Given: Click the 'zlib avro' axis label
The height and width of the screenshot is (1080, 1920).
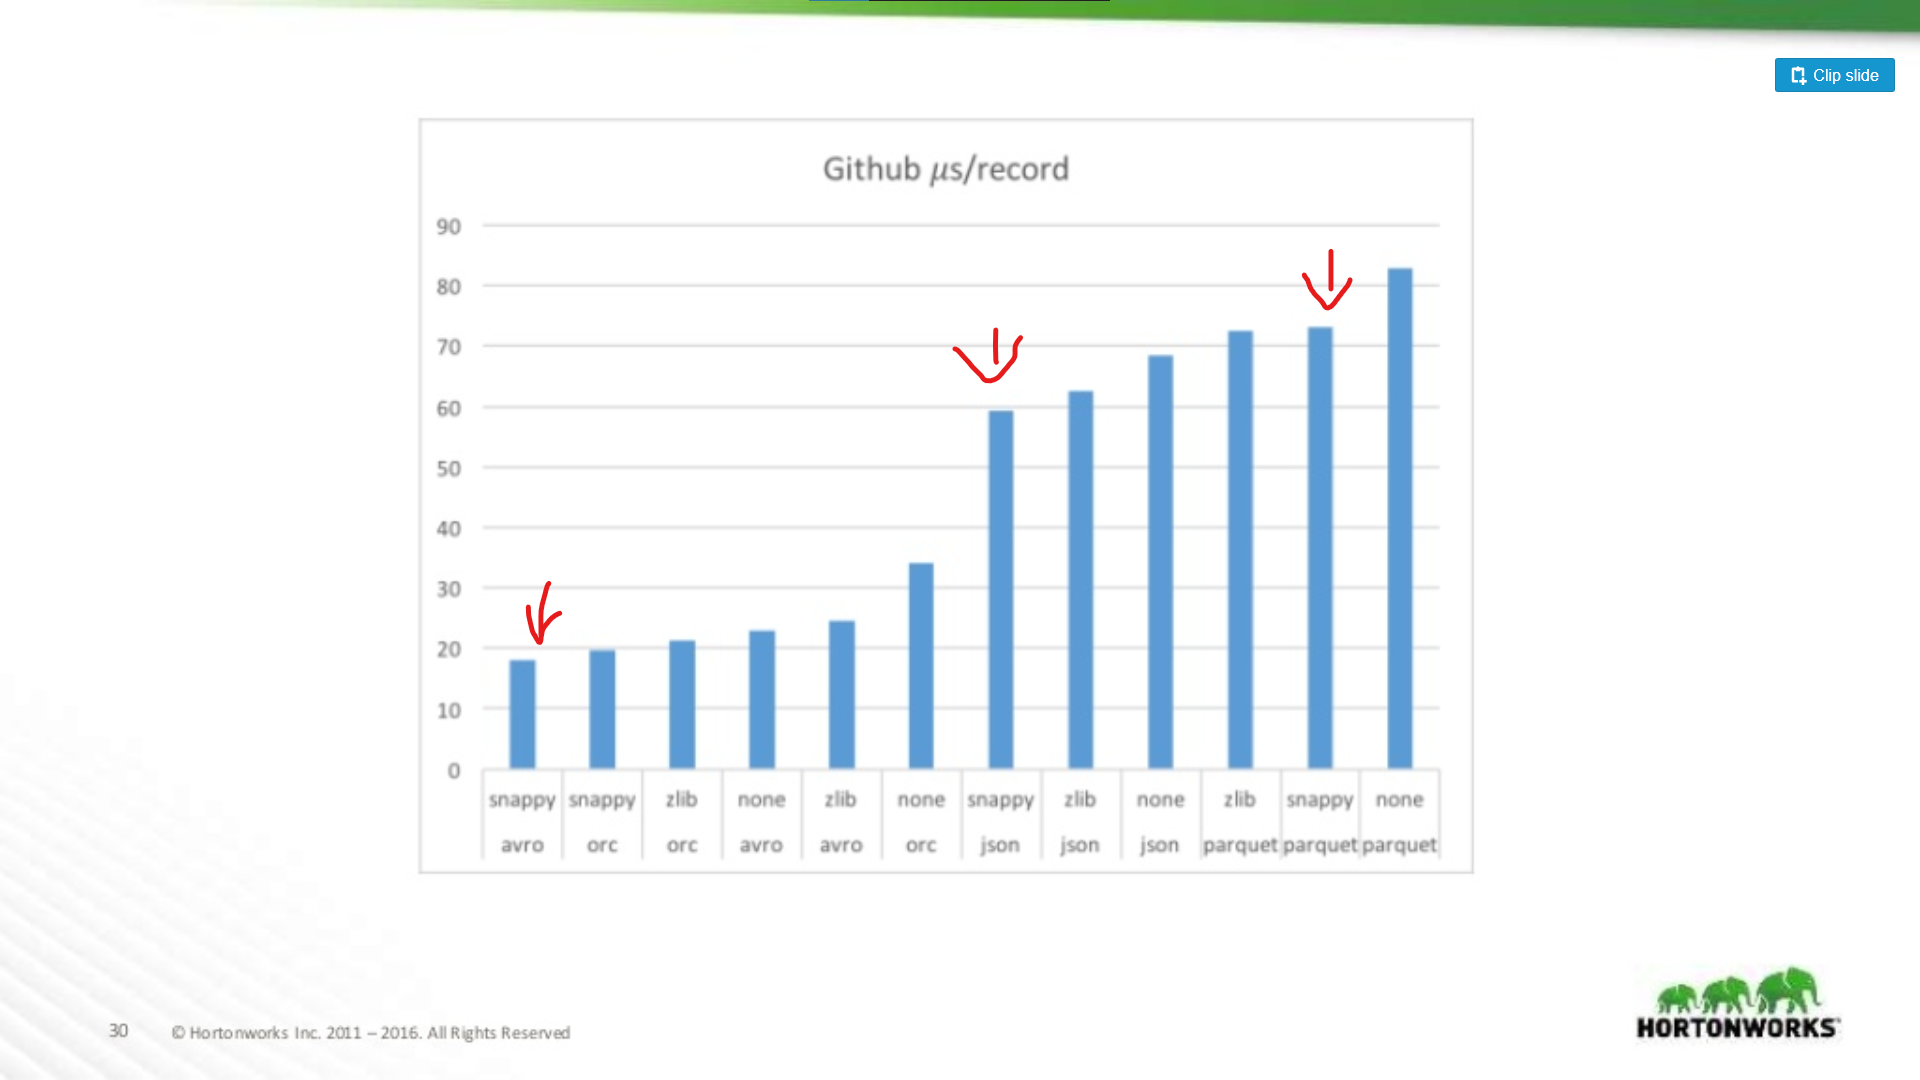Looking at the screenshot, I should [841, 822].
